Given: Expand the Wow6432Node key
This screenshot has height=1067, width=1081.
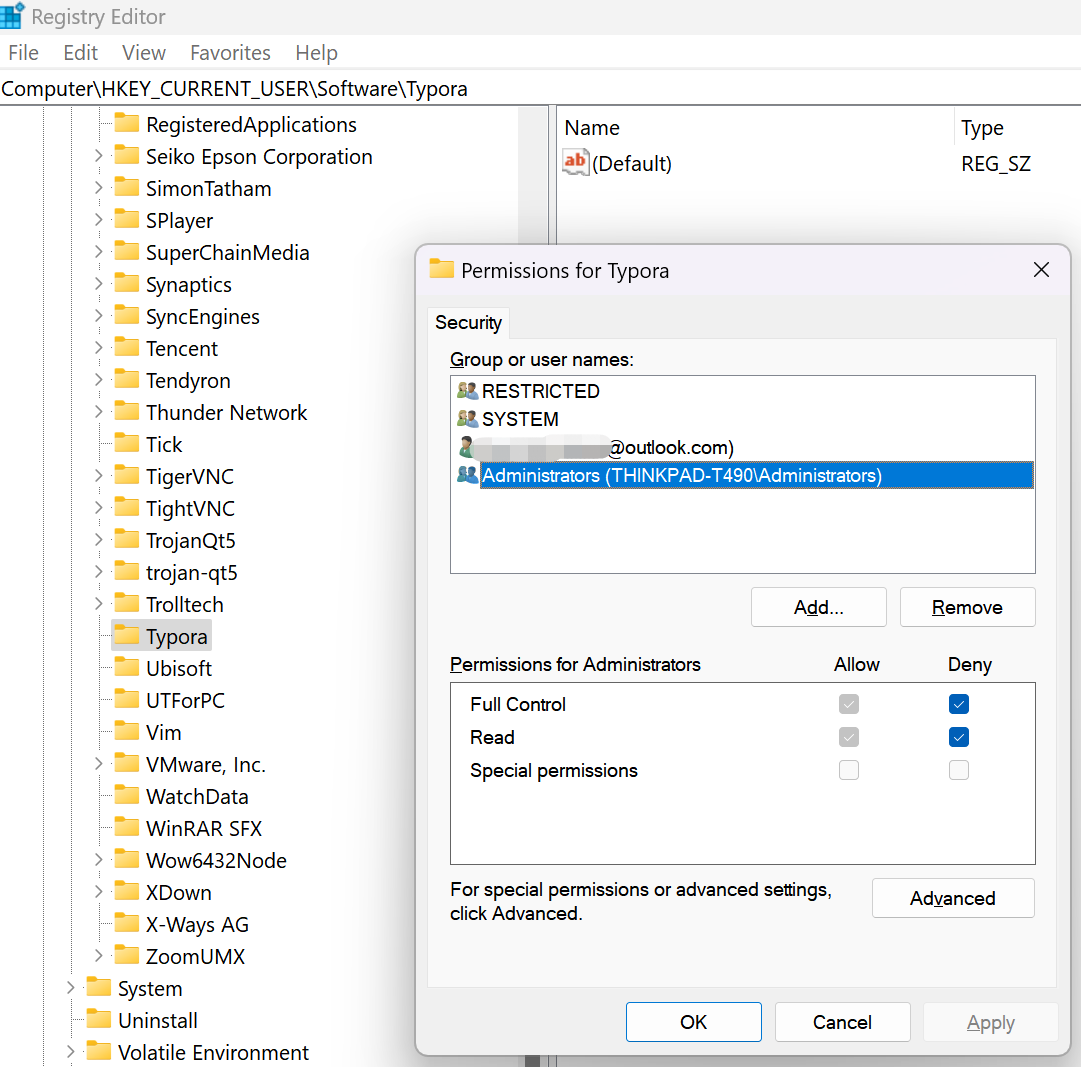Looking at the screenshot, I should coord(98,860).
